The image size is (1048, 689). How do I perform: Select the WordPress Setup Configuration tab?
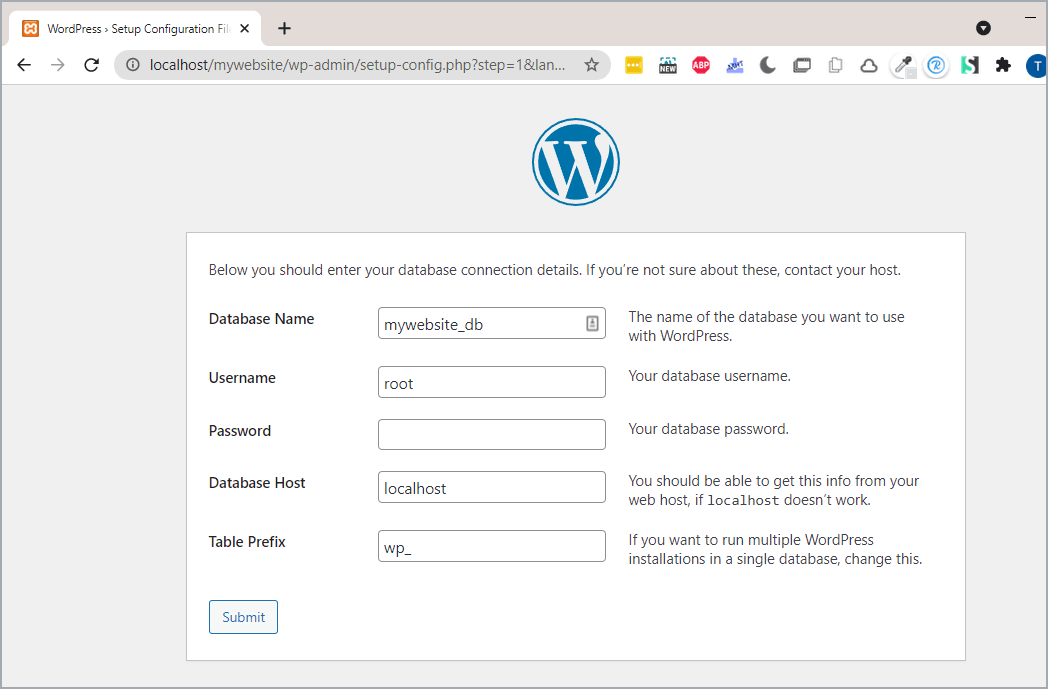(x=130, y=28)
